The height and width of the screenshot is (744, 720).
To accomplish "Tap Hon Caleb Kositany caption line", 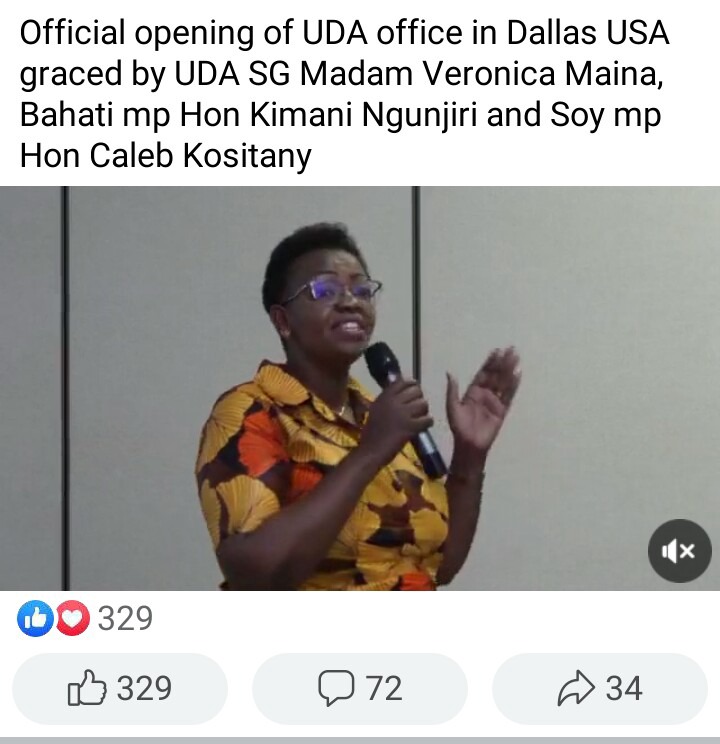I will (x=166, y=156).
